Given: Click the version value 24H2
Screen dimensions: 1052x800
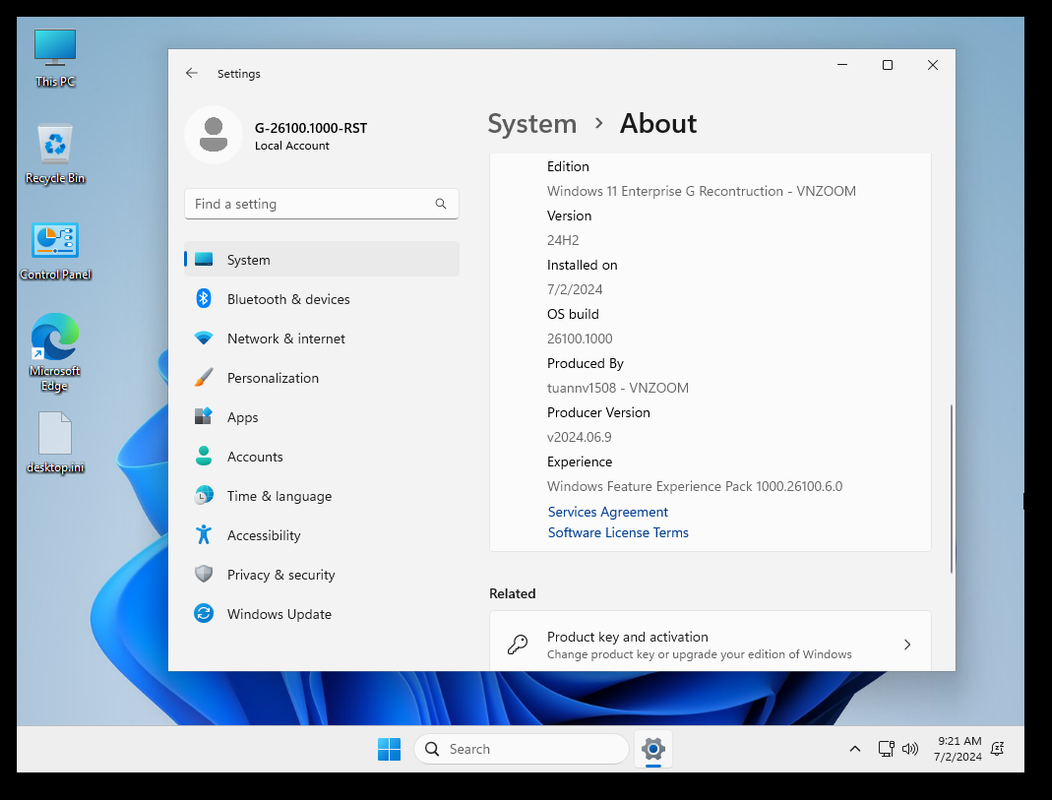Looking at the screenshot, I should click(563, 240).
